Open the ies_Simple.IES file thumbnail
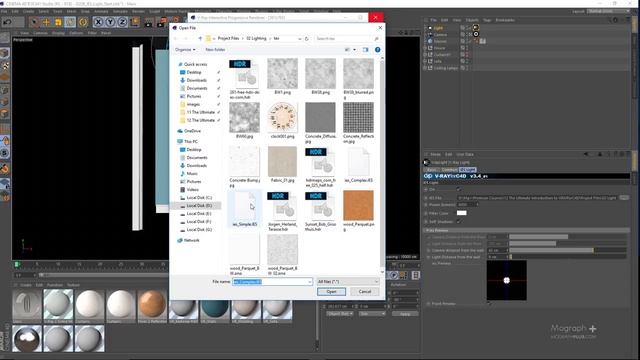Image resolution: width=640 pixels, height=360 pixels. click(244, 209)
